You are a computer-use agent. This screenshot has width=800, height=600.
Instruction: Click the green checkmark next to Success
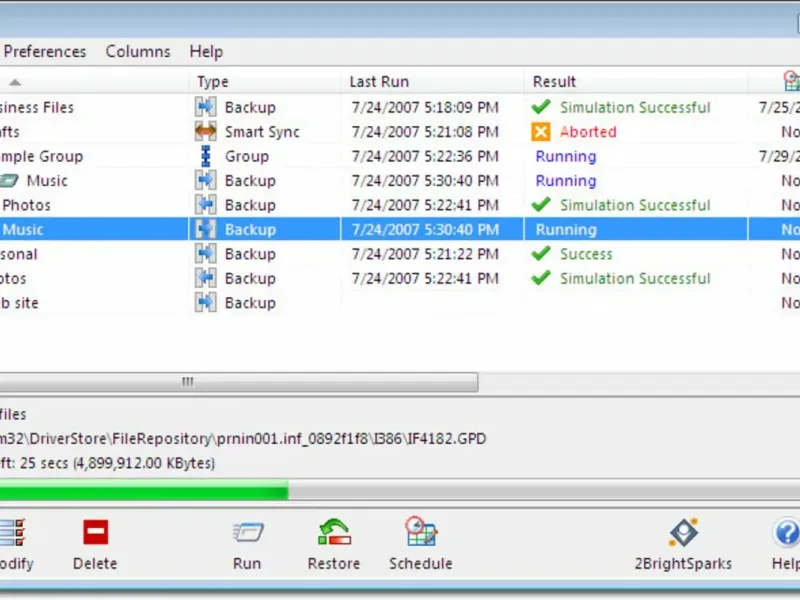click(541, 254)
